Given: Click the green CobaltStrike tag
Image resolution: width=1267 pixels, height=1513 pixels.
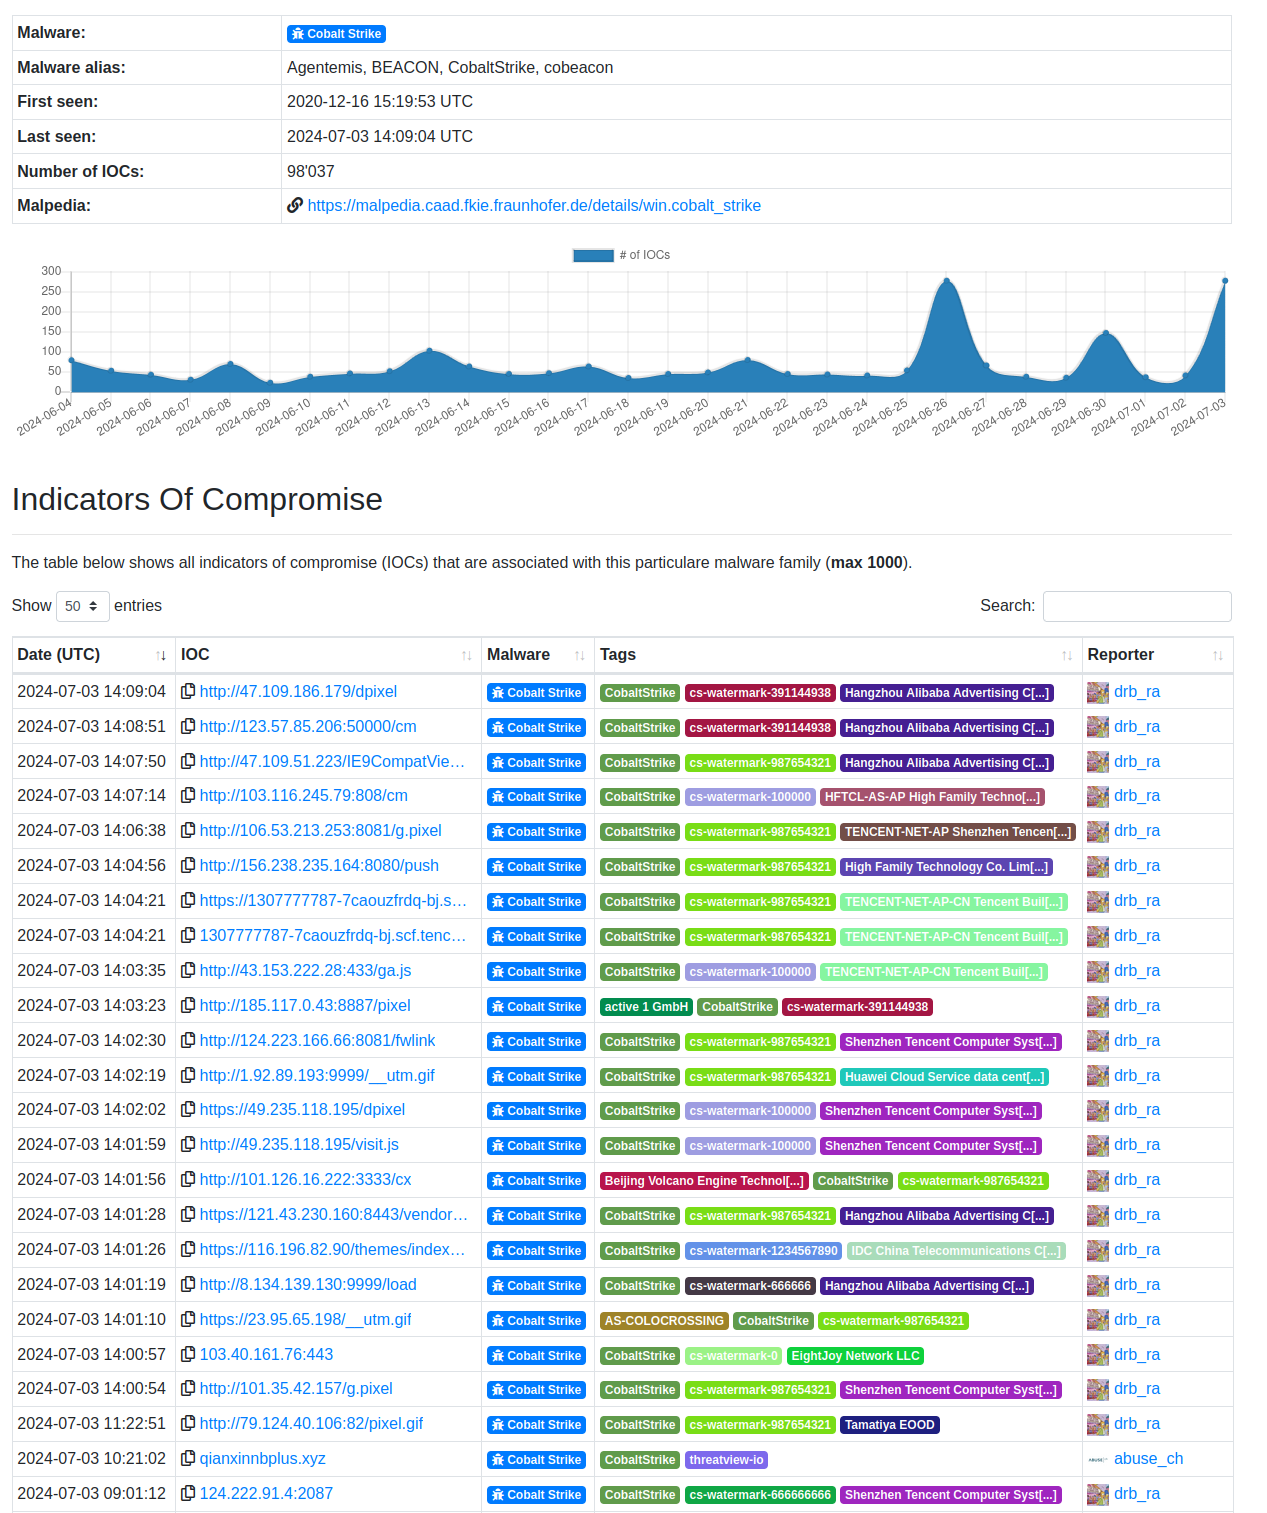Looking at the screenshot, I should click(639, 692).
